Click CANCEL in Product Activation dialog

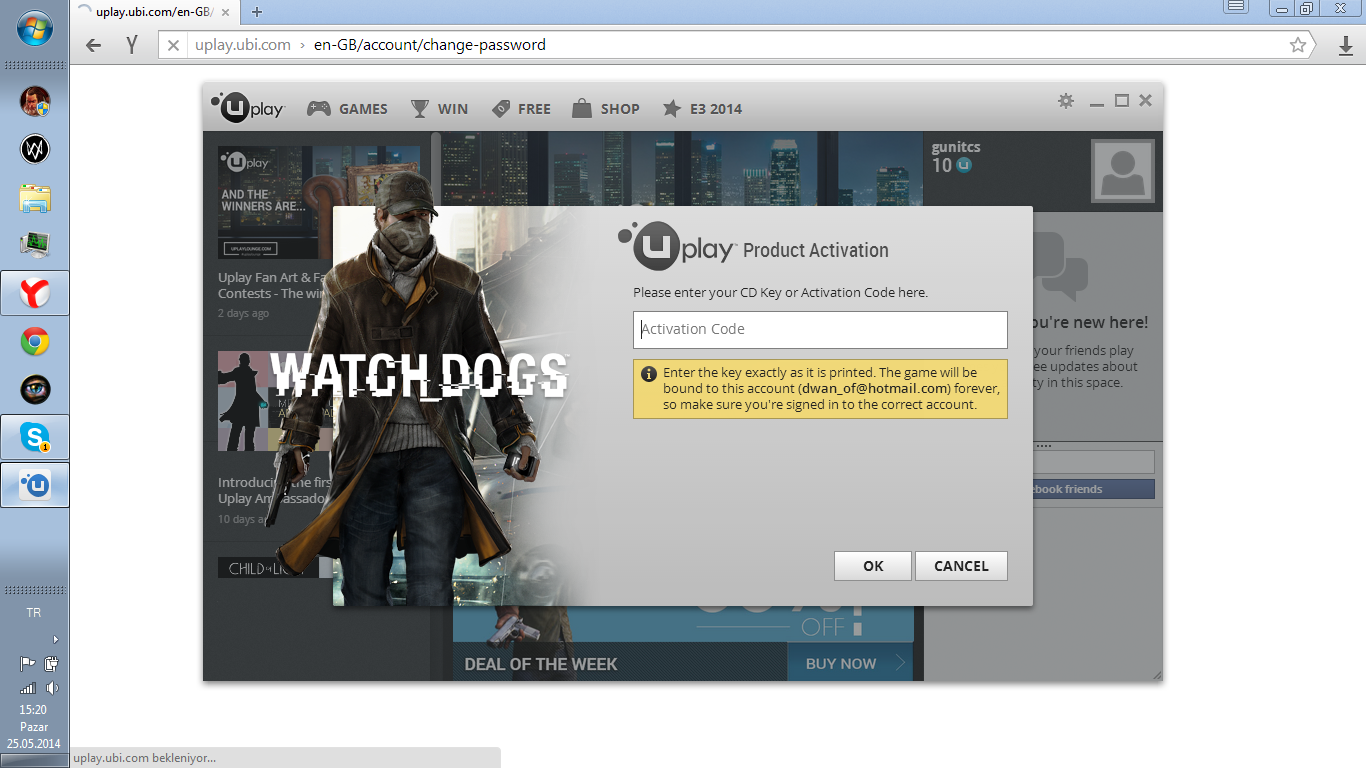961,566
